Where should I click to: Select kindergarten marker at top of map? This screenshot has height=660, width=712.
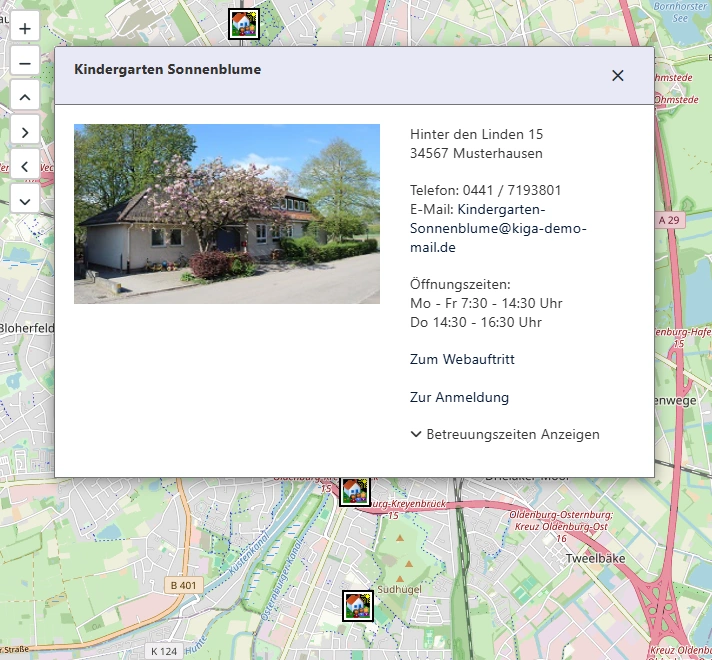click(x=243, y=24)
